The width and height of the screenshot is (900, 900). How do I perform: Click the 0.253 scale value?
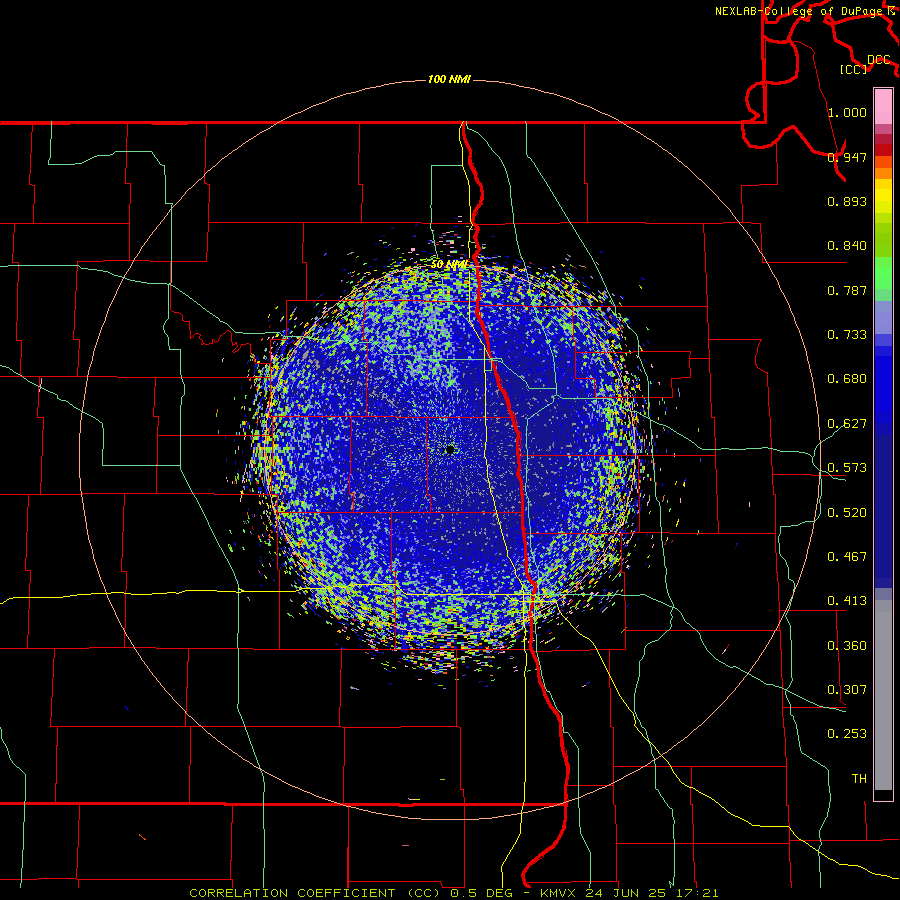847,734
